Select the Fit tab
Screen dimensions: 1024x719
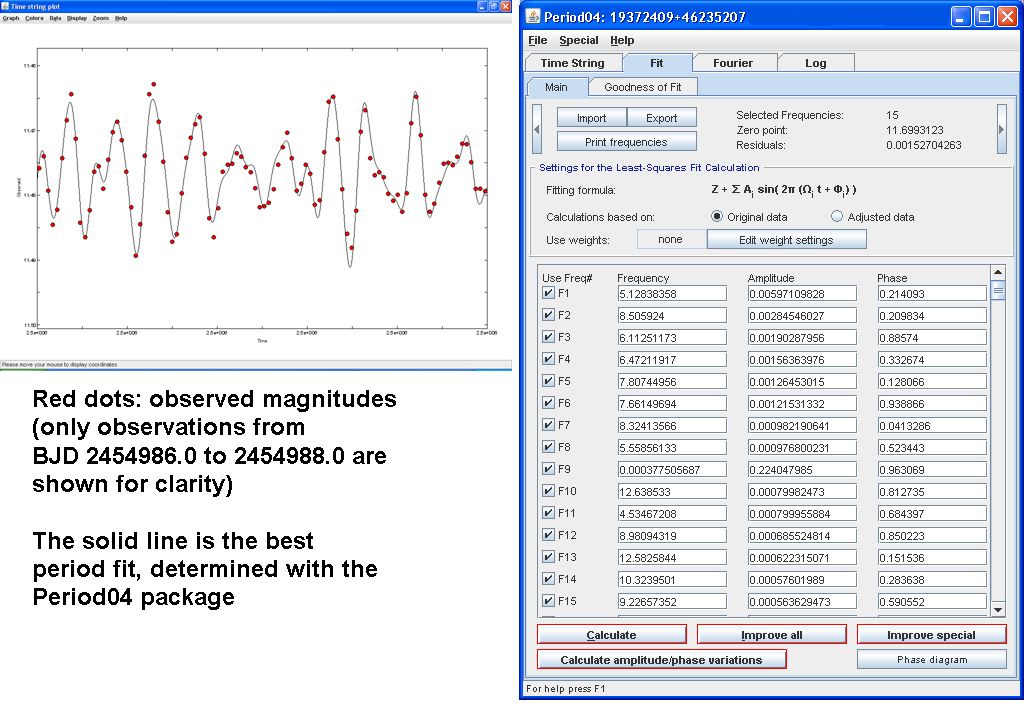click(656, 63)
